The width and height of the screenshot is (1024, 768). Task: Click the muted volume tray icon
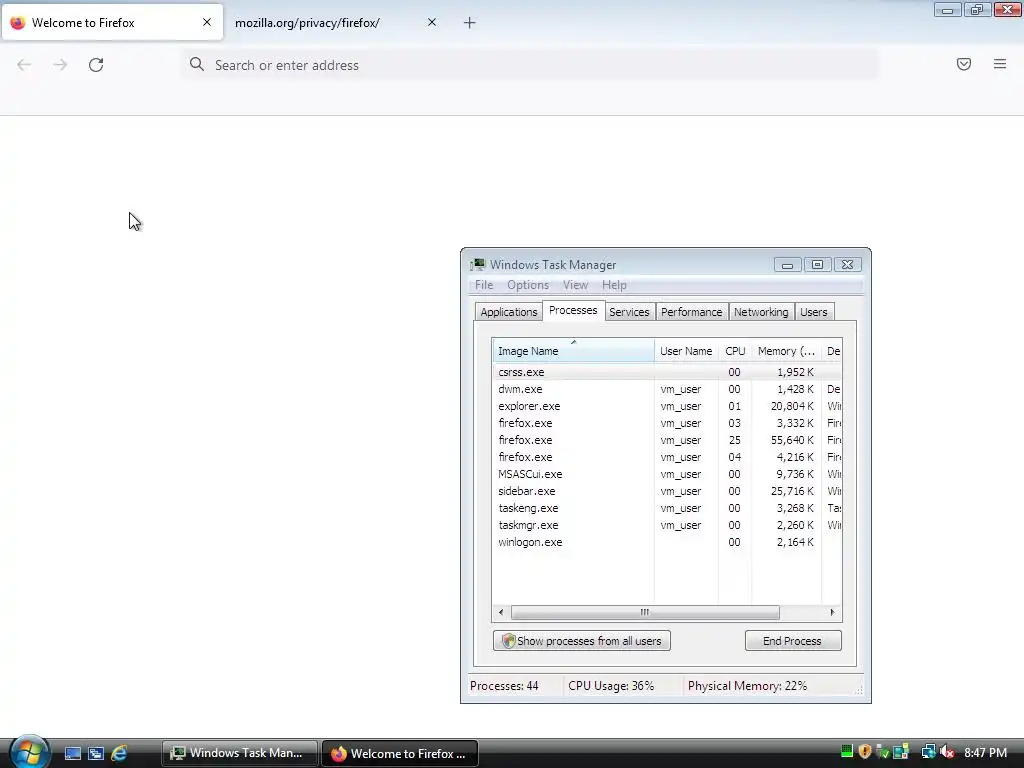[947, 752]
